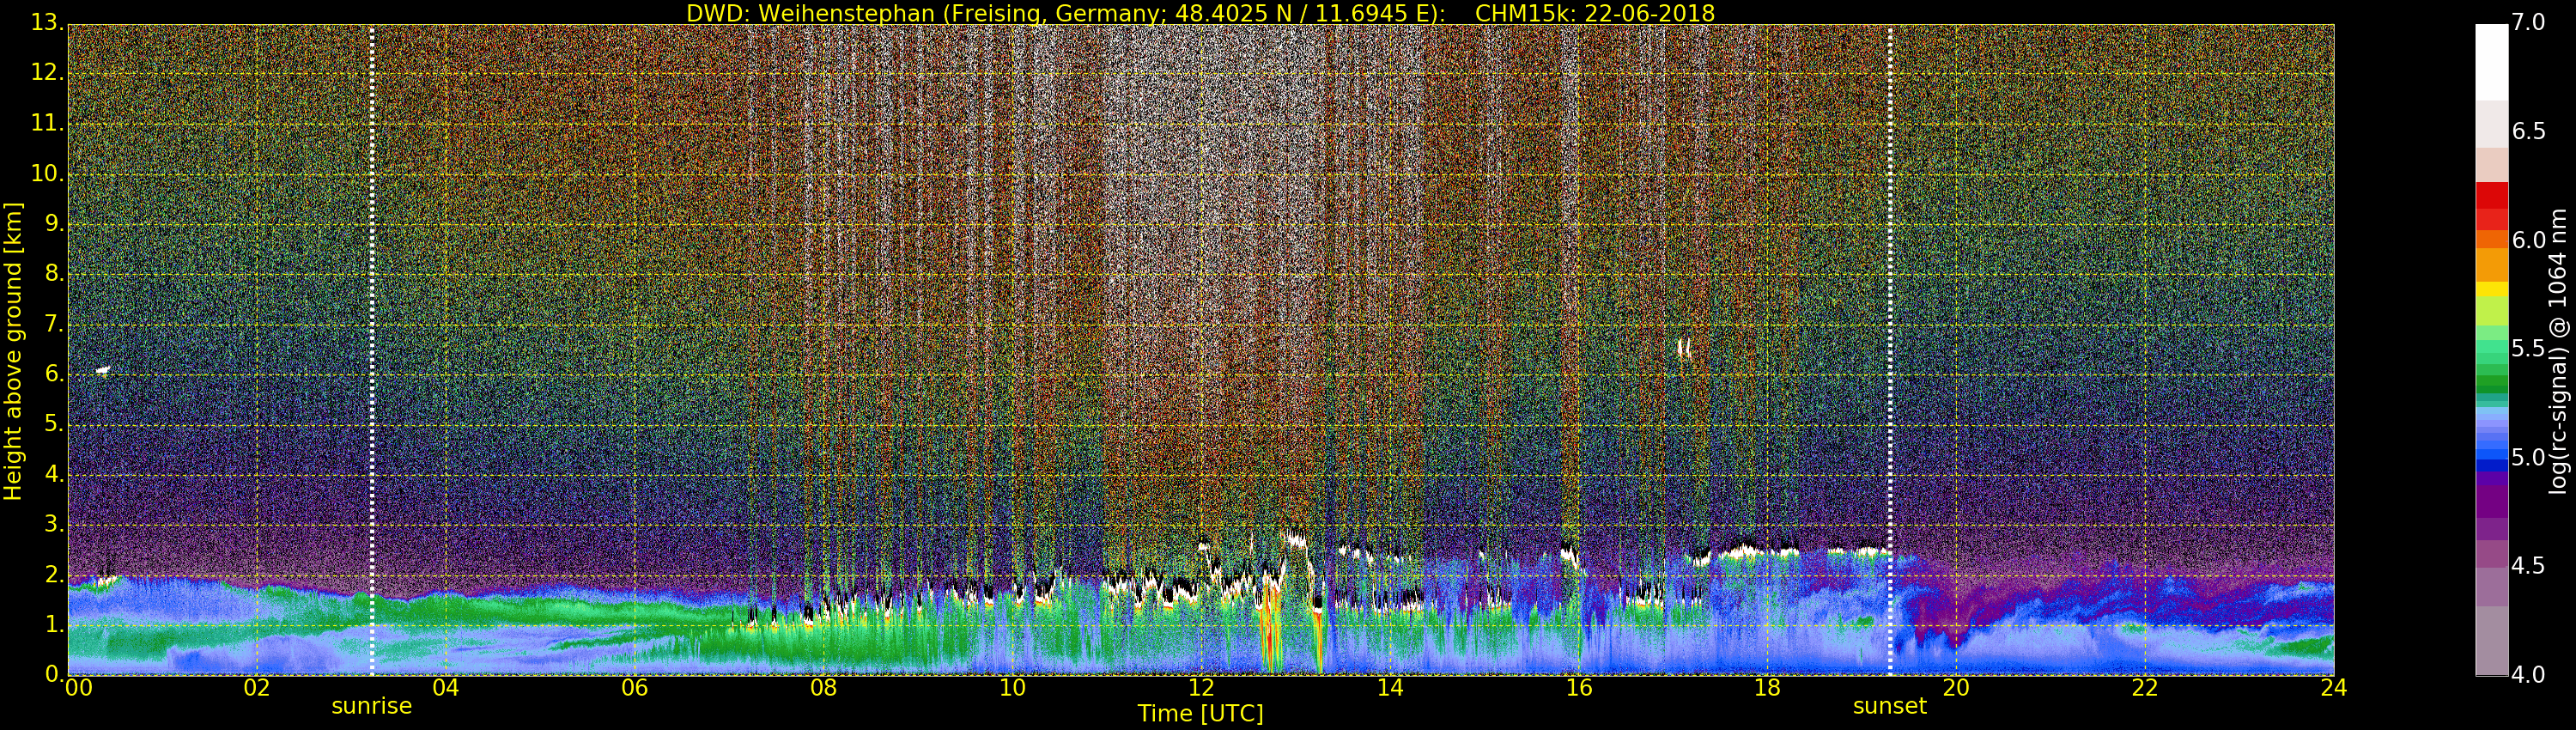Click the DWD Weihenstephan plot title
The width and height of the screenshot is (2576, 730).
coord(1200,13)
